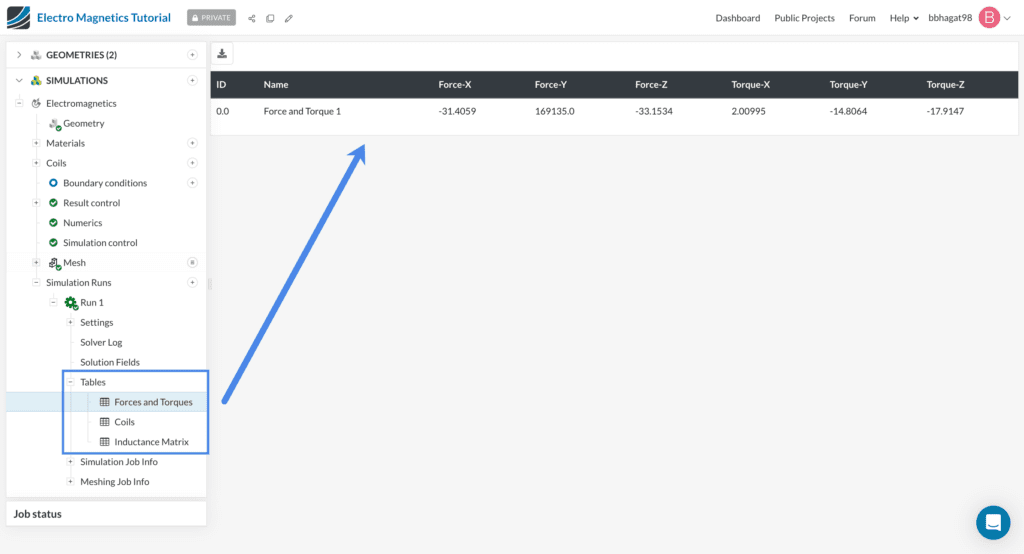Download the table results
Screen dimensions: 1024x554
(222, 54)
